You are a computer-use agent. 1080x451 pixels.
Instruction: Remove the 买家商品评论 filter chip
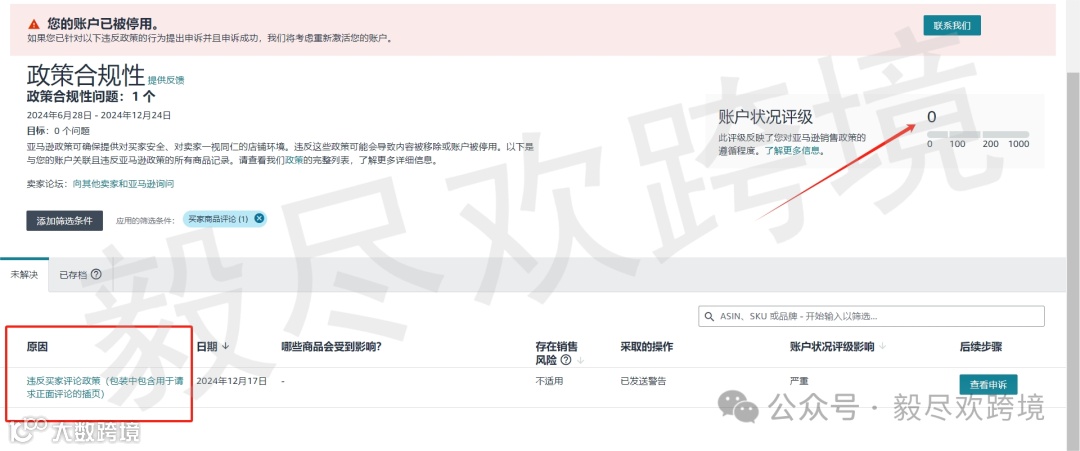pyautogui.click(x=259, y=218)
